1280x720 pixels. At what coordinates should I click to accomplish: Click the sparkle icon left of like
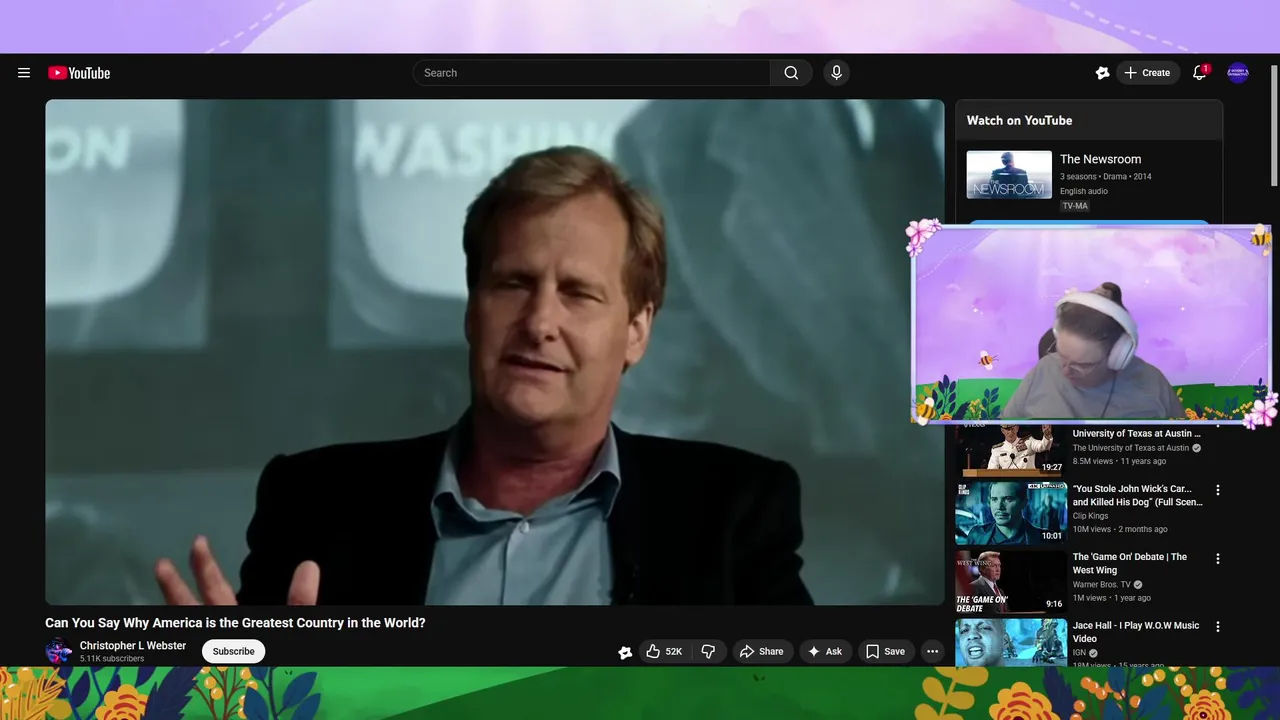(625, 652)
